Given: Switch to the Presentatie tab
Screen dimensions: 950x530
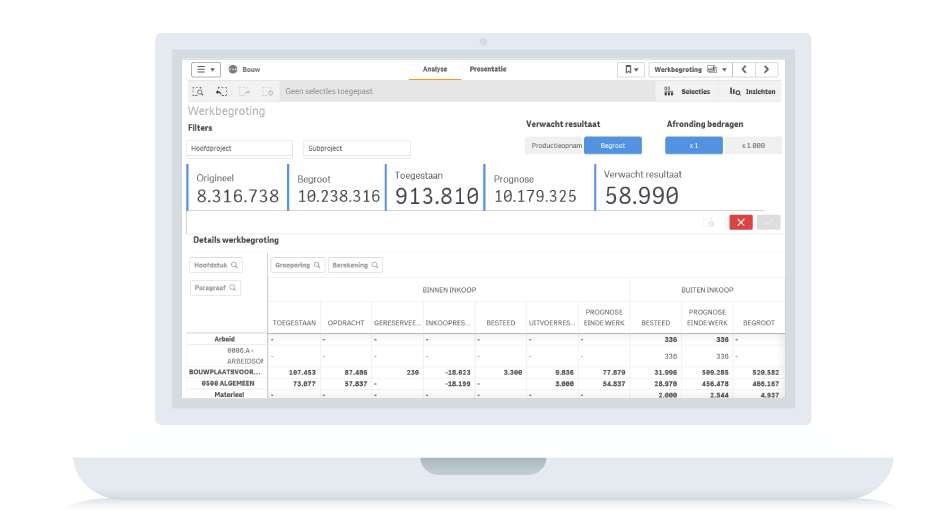Looking at the screenshot, I should click(x=488, y=69).
